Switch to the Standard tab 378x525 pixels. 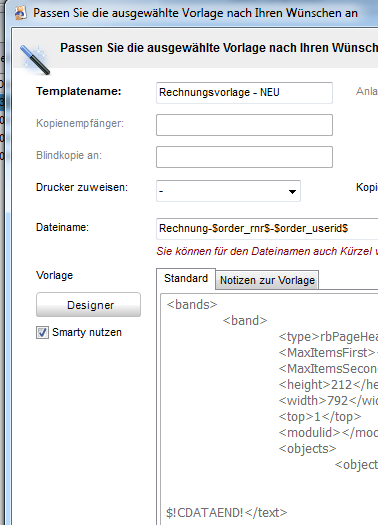click(x=186, y=279)
